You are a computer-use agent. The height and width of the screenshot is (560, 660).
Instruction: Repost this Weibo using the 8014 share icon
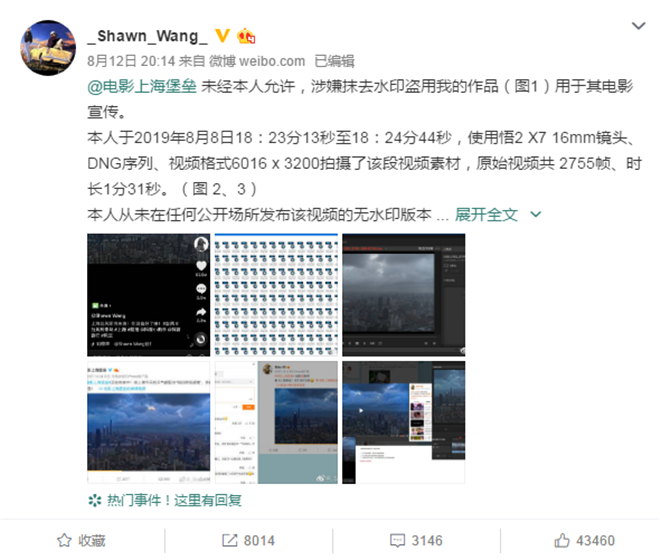[229, 540]
